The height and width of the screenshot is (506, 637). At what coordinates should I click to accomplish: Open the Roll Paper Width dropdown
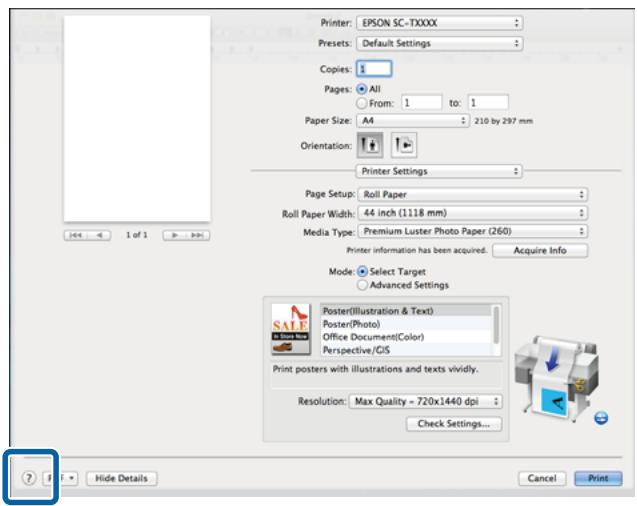(x=472, y=213)
